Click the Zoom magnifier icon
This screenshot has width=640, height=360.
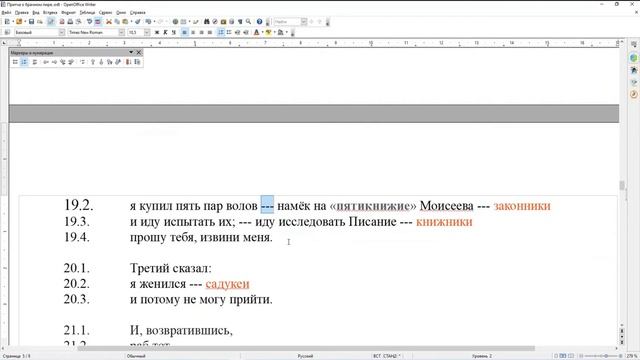(x=248, y=22)
